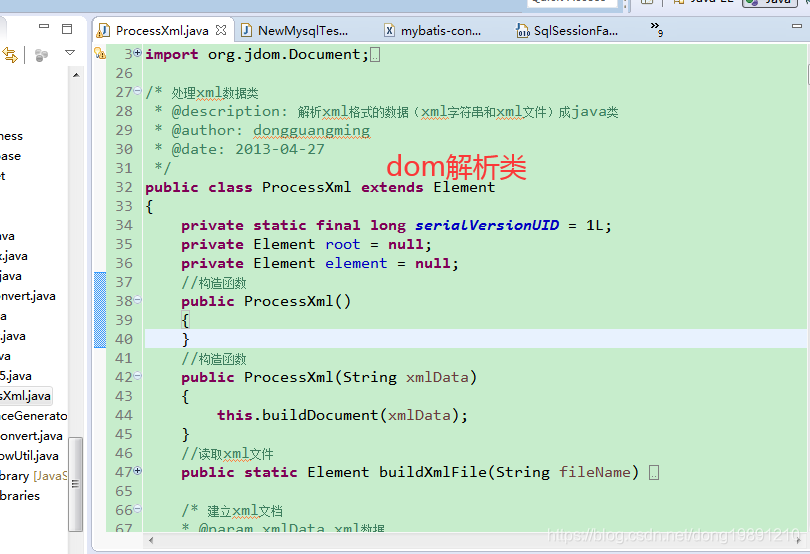Open the NewMysqlTes... editor tab
810x554 pixels.
(x=303, y=30)
